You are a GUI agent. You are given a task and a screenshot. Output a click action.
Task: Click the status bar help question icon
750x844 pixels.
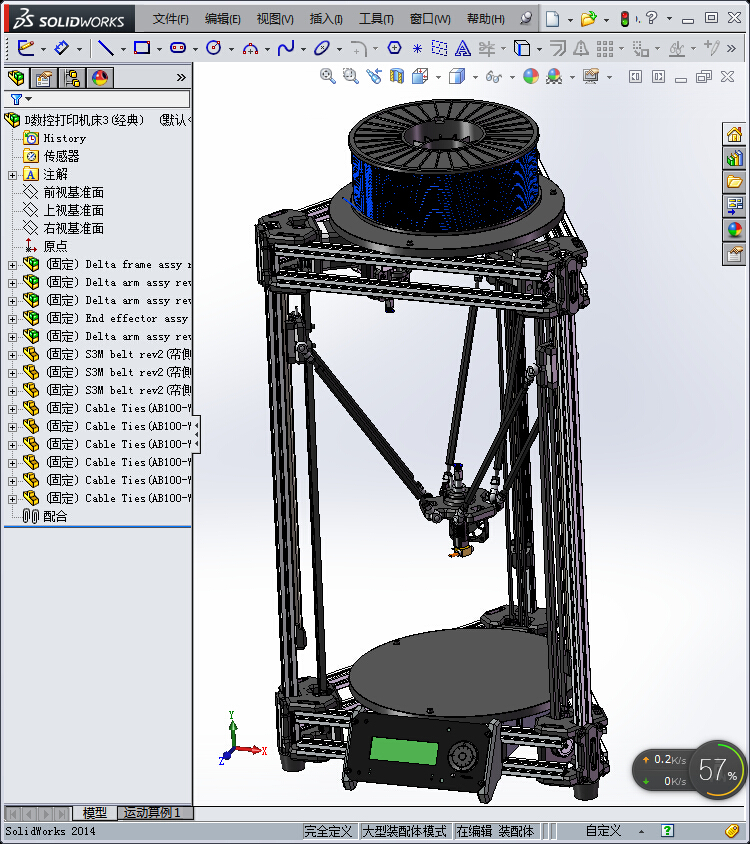(x=667, y=831)
